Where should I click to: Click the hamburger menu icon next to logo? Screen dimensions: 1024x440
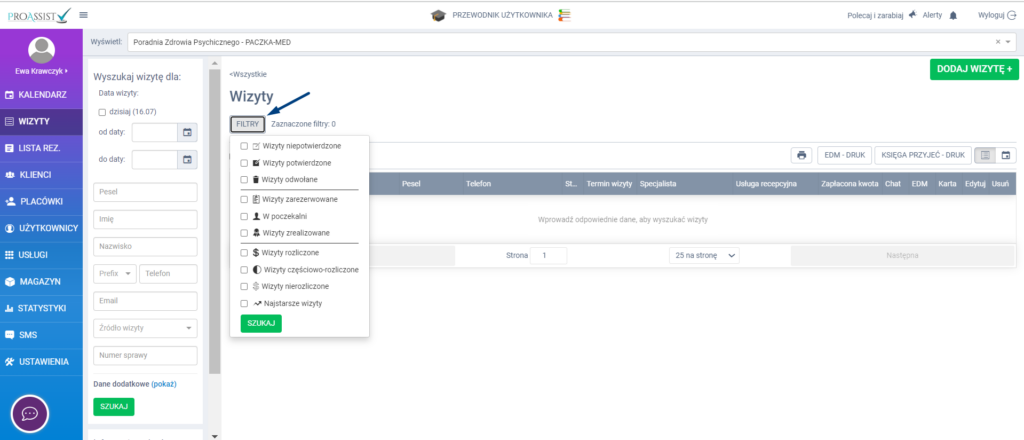(x=83, y=15)
